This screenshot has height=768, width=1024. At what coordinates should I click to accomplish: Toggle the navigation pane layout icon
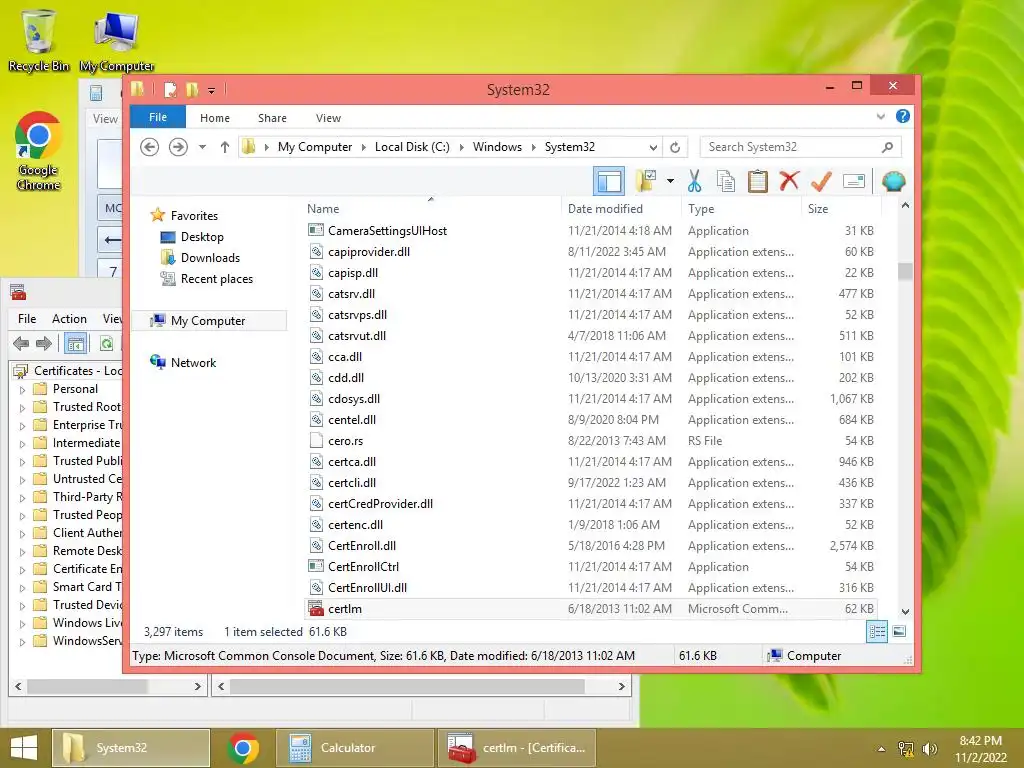point(609,181)
